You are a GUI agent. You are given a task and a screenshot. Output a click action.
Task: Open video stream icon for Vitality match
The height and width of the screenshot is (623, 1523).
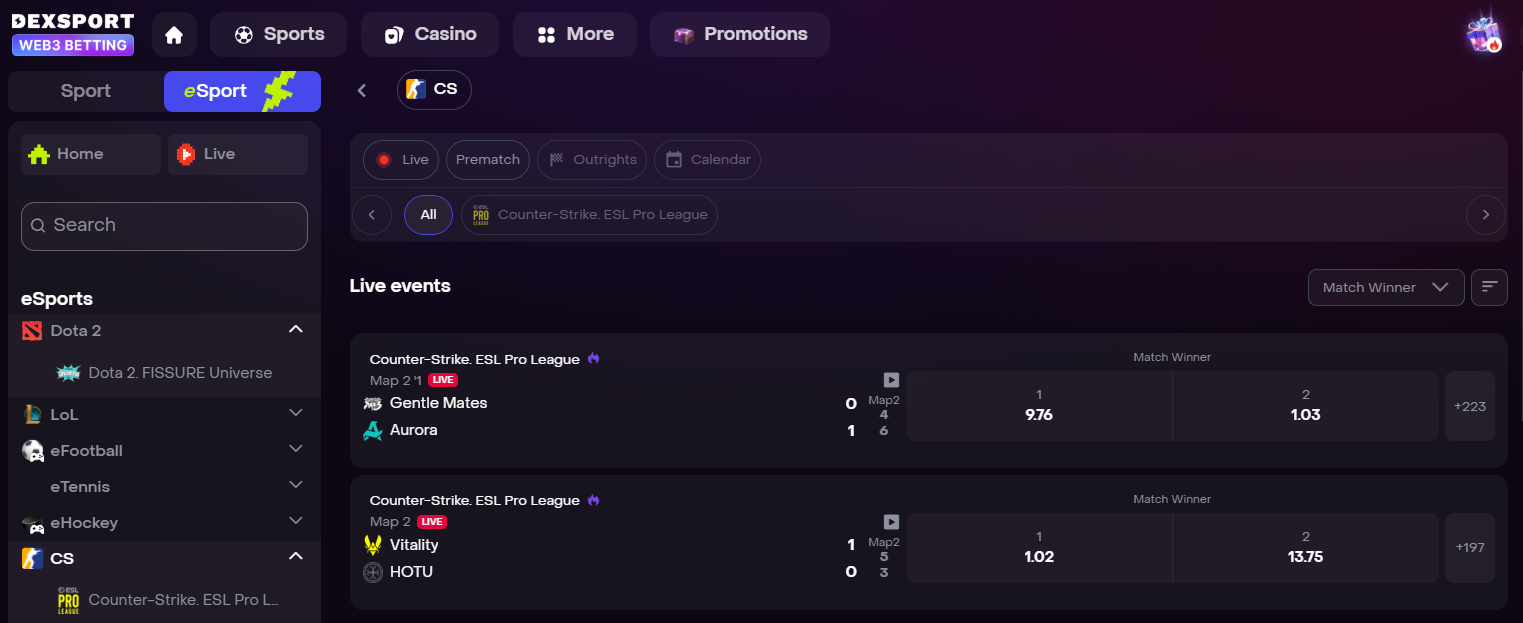pos(891,522)
